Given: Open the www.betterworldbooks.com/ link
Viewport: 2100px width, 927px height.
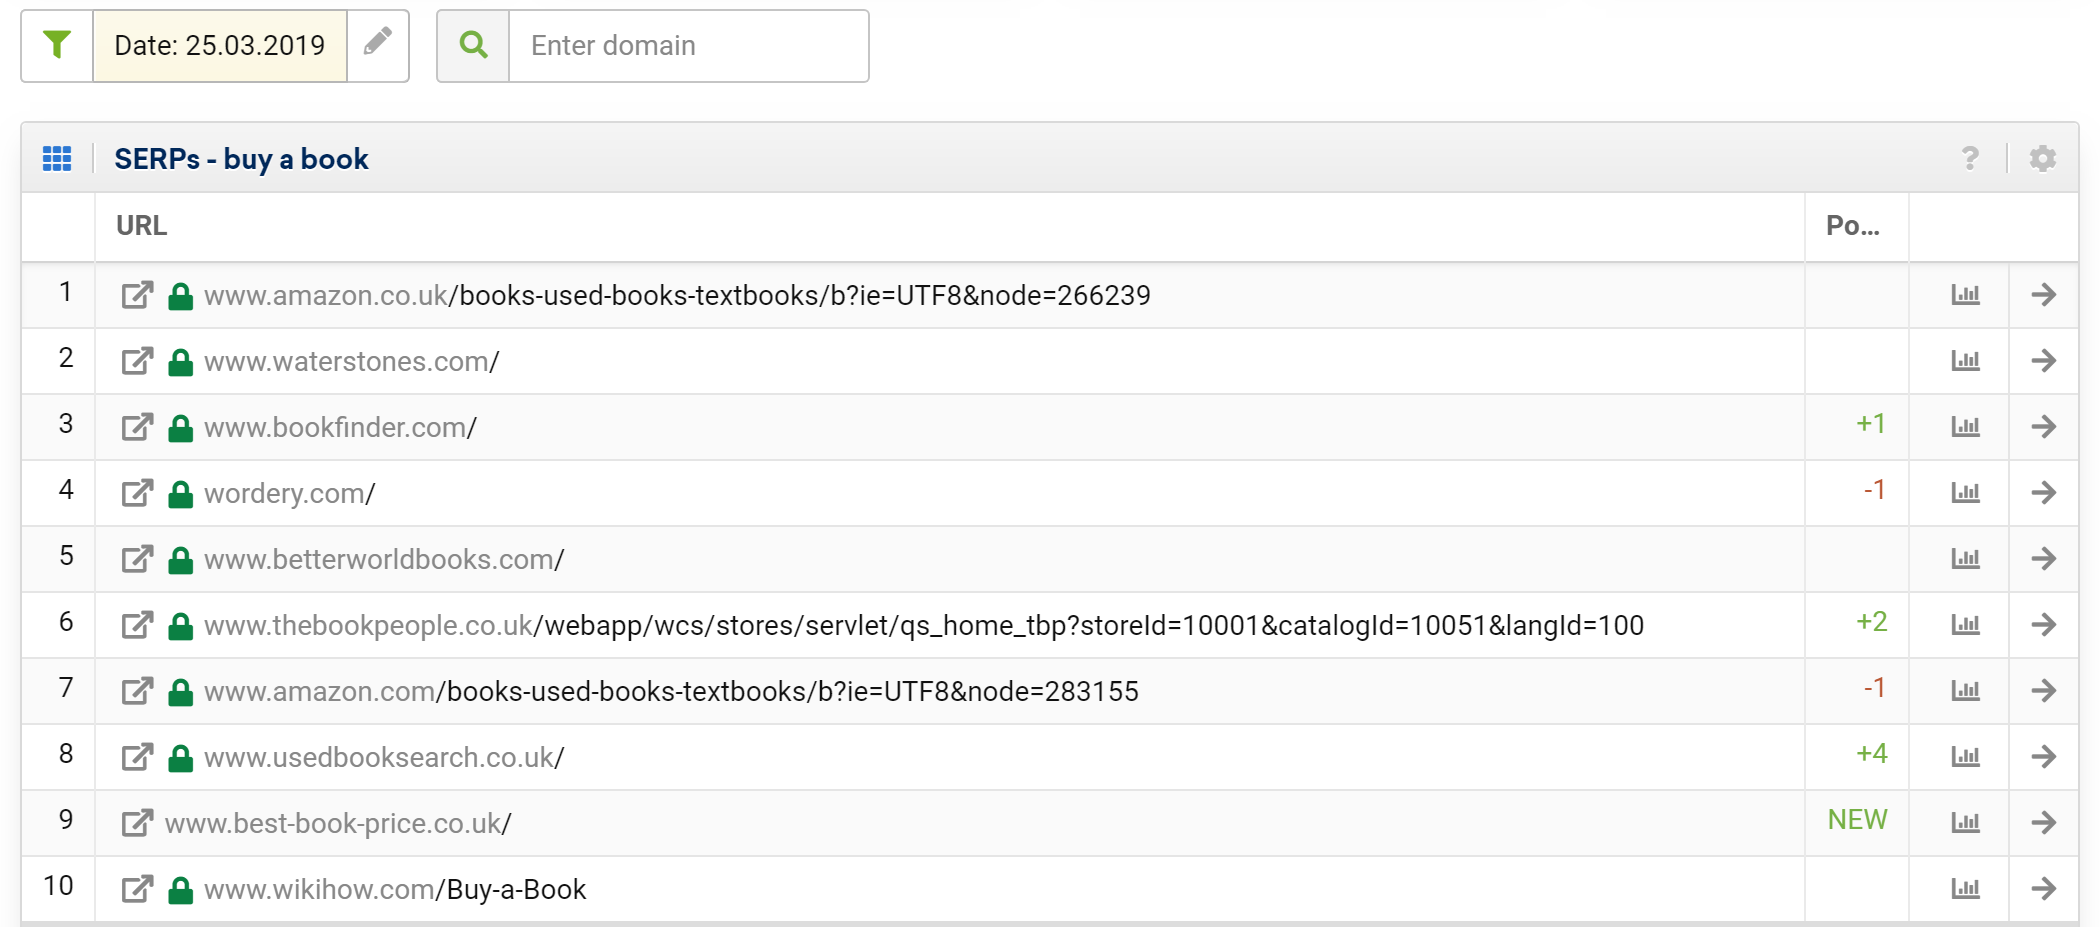Looking at the screenshot, I should (x=384, y=560).
